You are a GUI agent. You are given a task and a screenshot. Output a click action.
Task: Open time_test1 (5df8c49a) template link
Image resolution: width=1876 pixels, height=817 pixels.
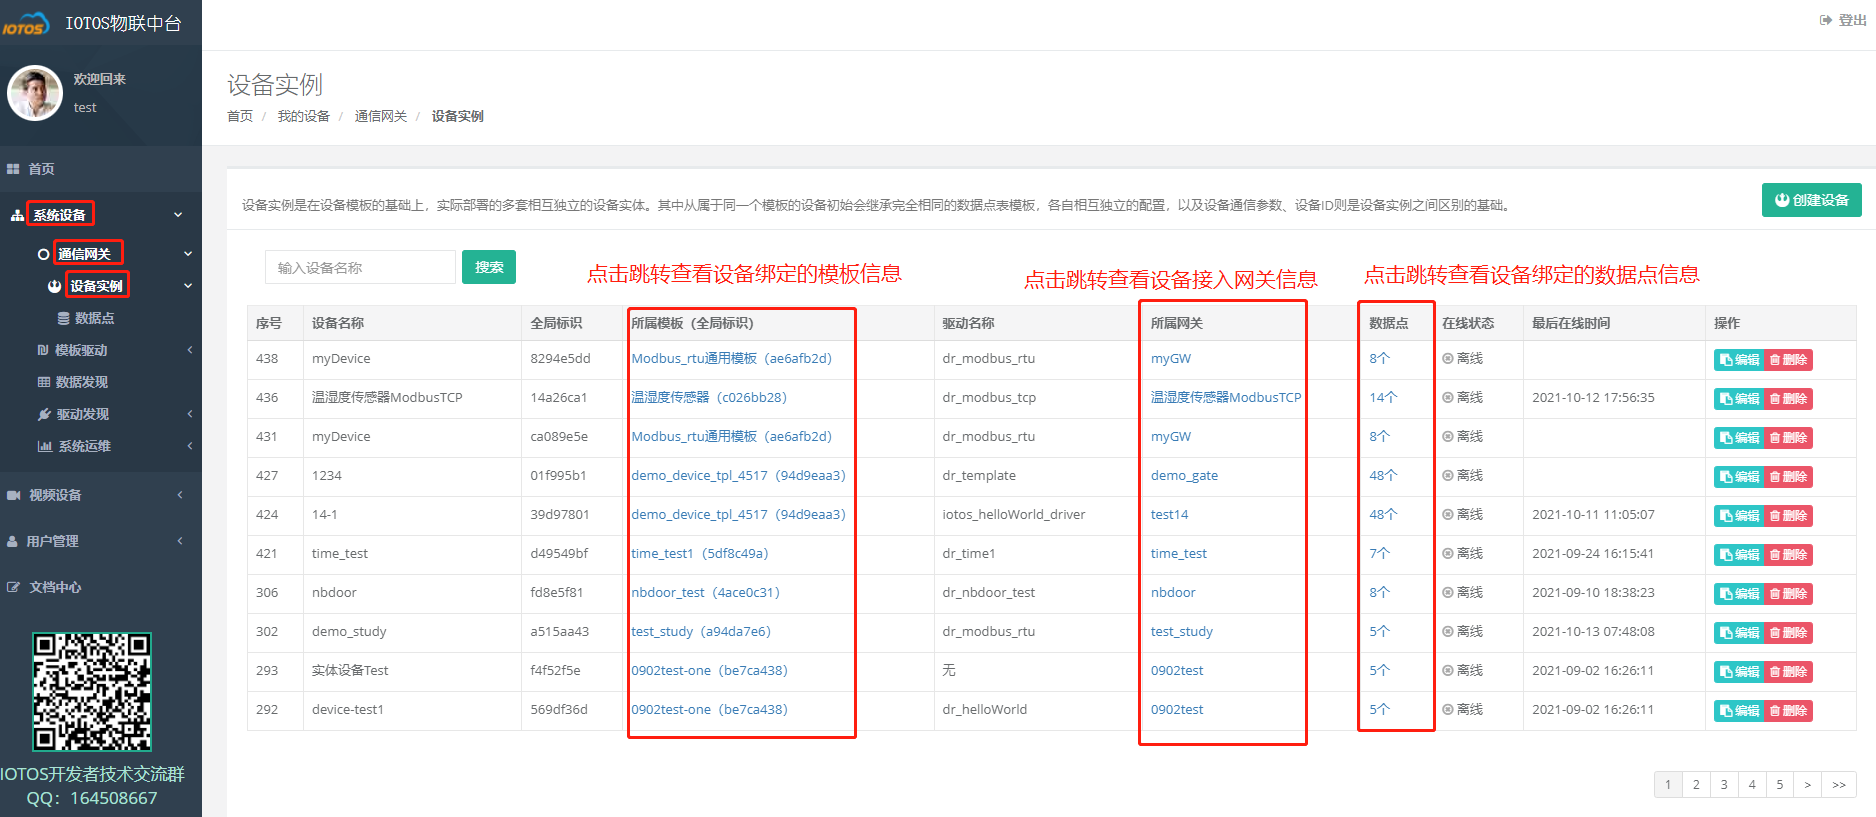point(700,553)
